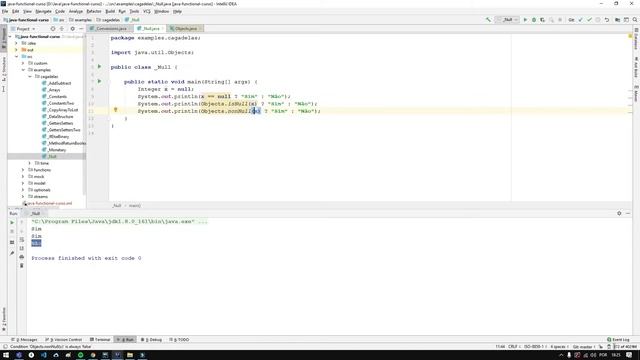Open the Debug tool window

(x=151, y=340)
